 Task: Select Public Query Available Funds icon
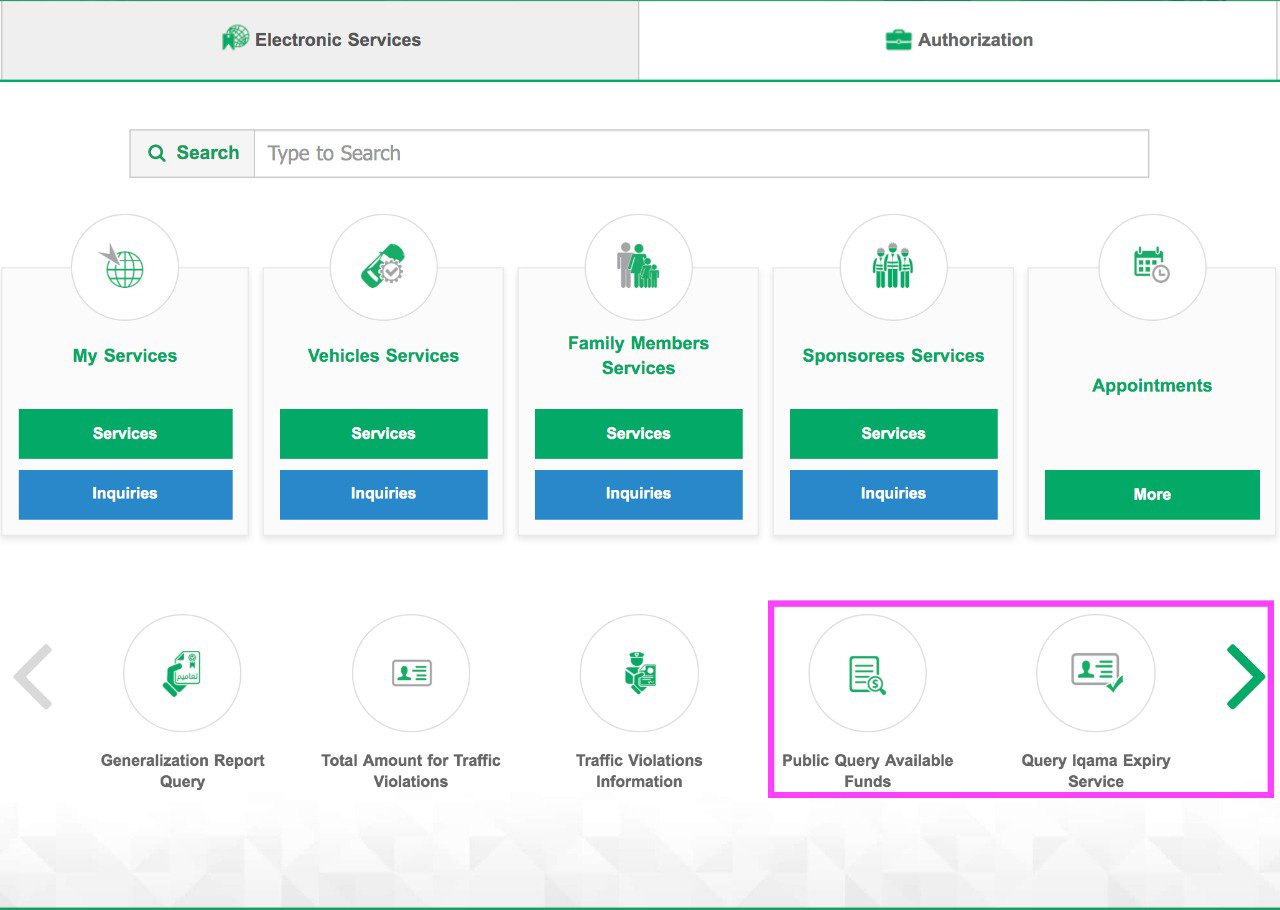pyautogui.click(x=867, y=673)
